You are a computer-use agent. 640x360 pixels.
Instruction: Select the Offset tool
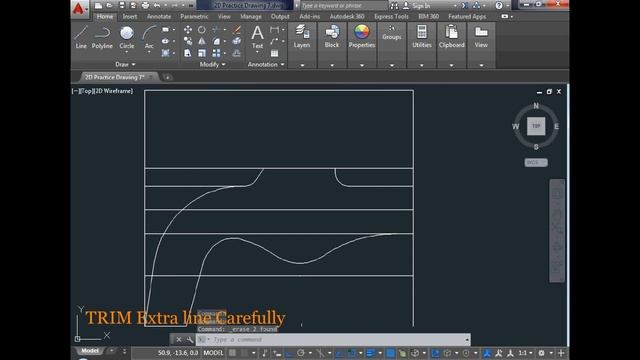point(236,53)
